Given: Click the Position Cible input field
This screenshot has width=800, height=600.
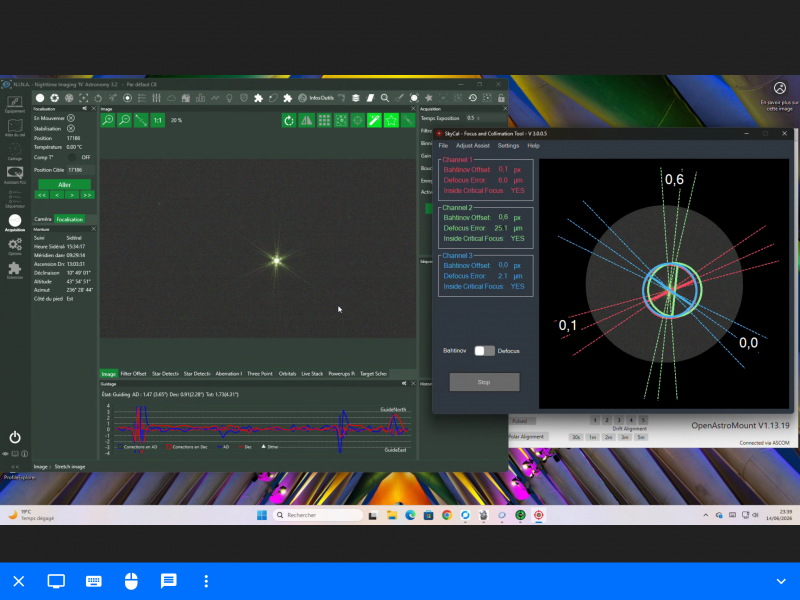Looking at the screenshot, I should (x=80, y=170).
